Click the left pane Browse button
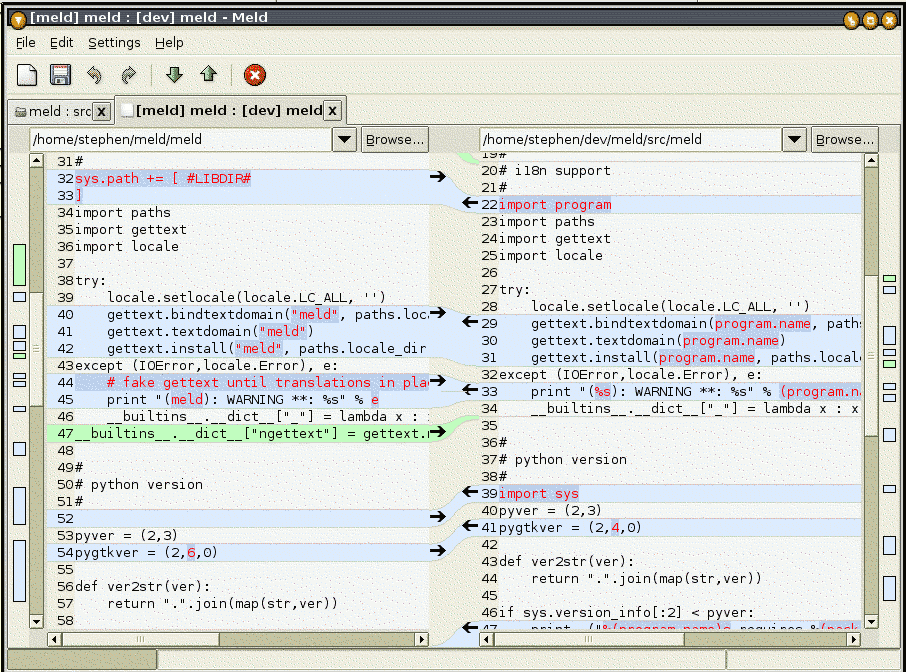Screen dimensions: 906x672 [394, 140]
